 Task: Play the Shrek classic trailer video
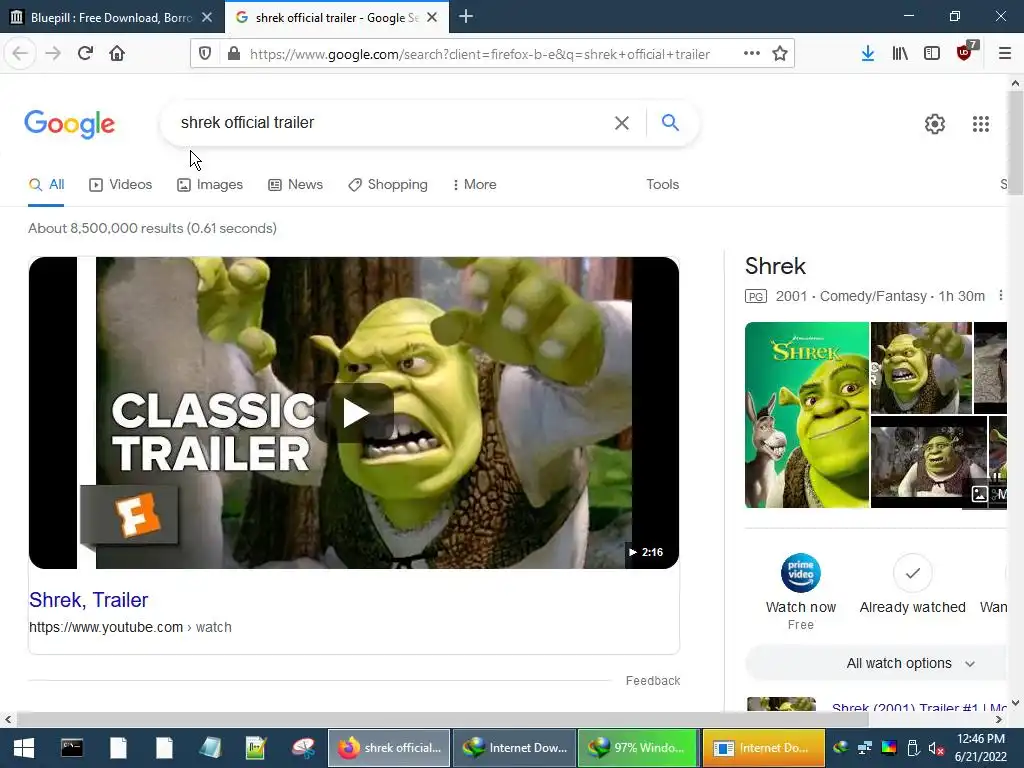[x=354, y=413]
